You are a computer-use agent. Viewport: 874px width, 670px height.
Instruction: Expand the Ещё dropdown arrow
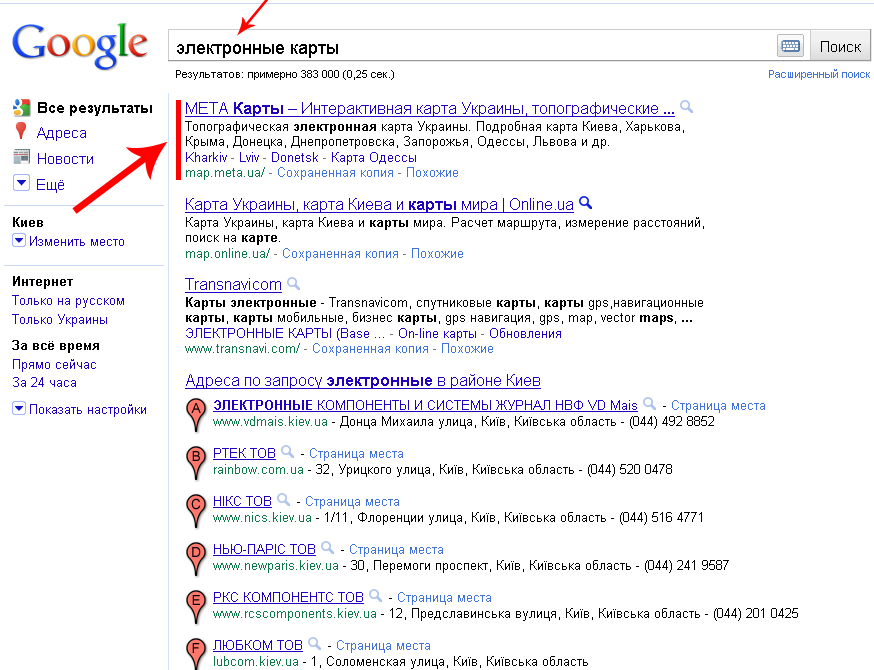(x=21, y=182)
